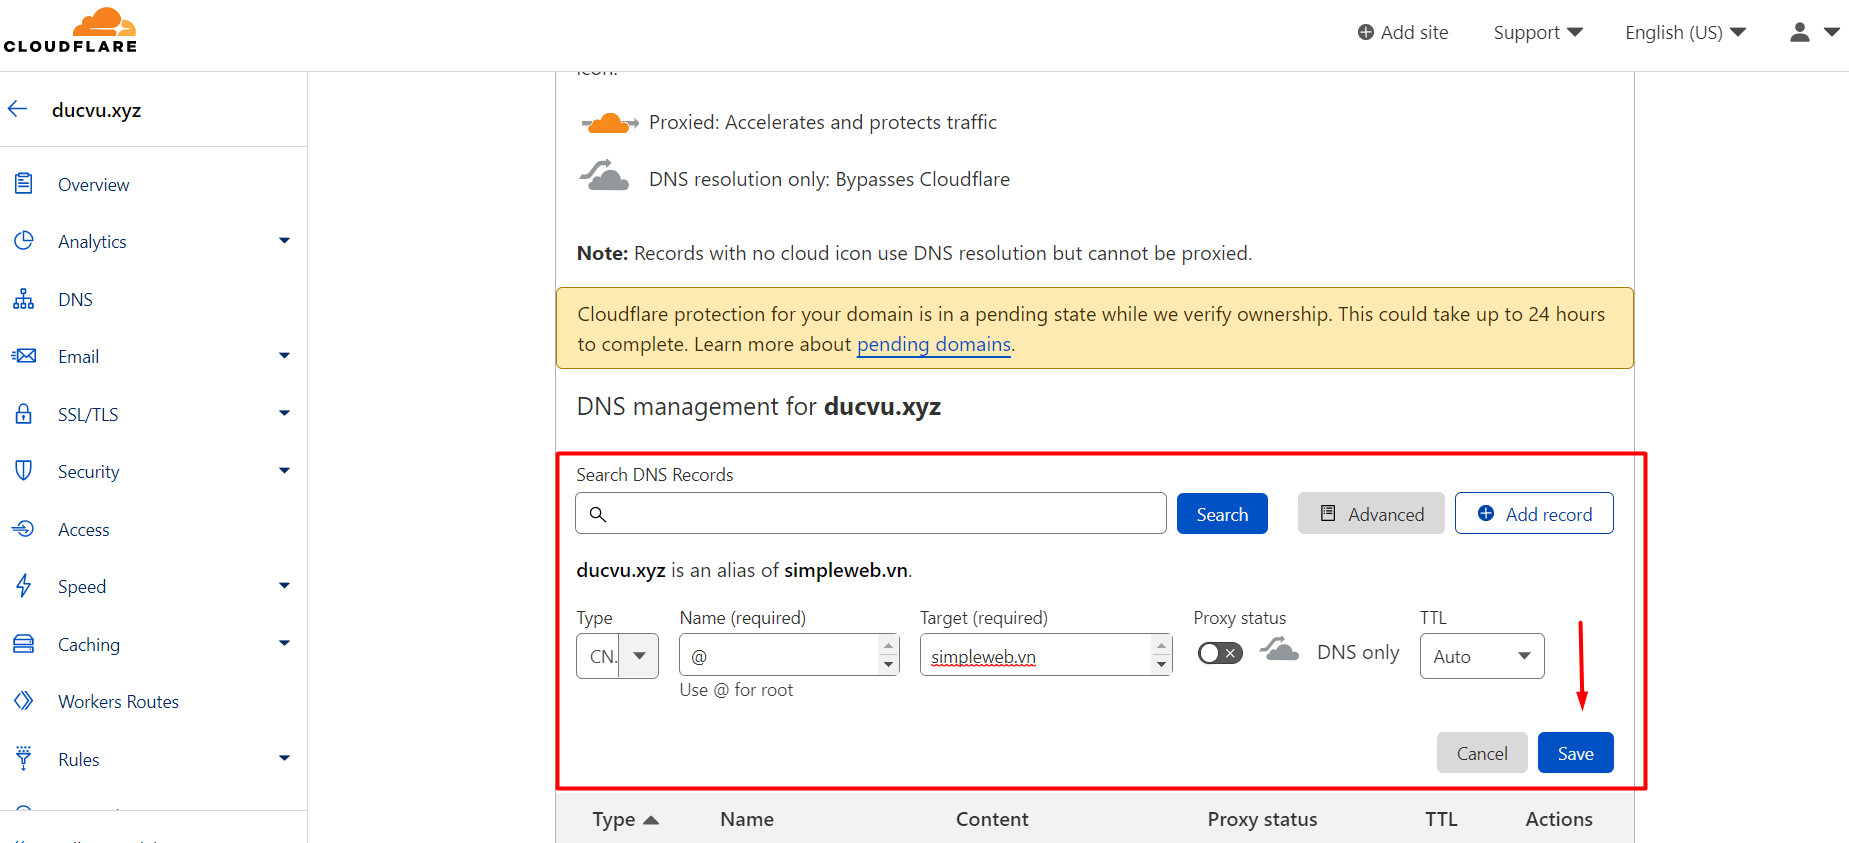Sort records by Type column header
Image resolution: width=1849 pixels, height=843 pixels.
(625, 819)
